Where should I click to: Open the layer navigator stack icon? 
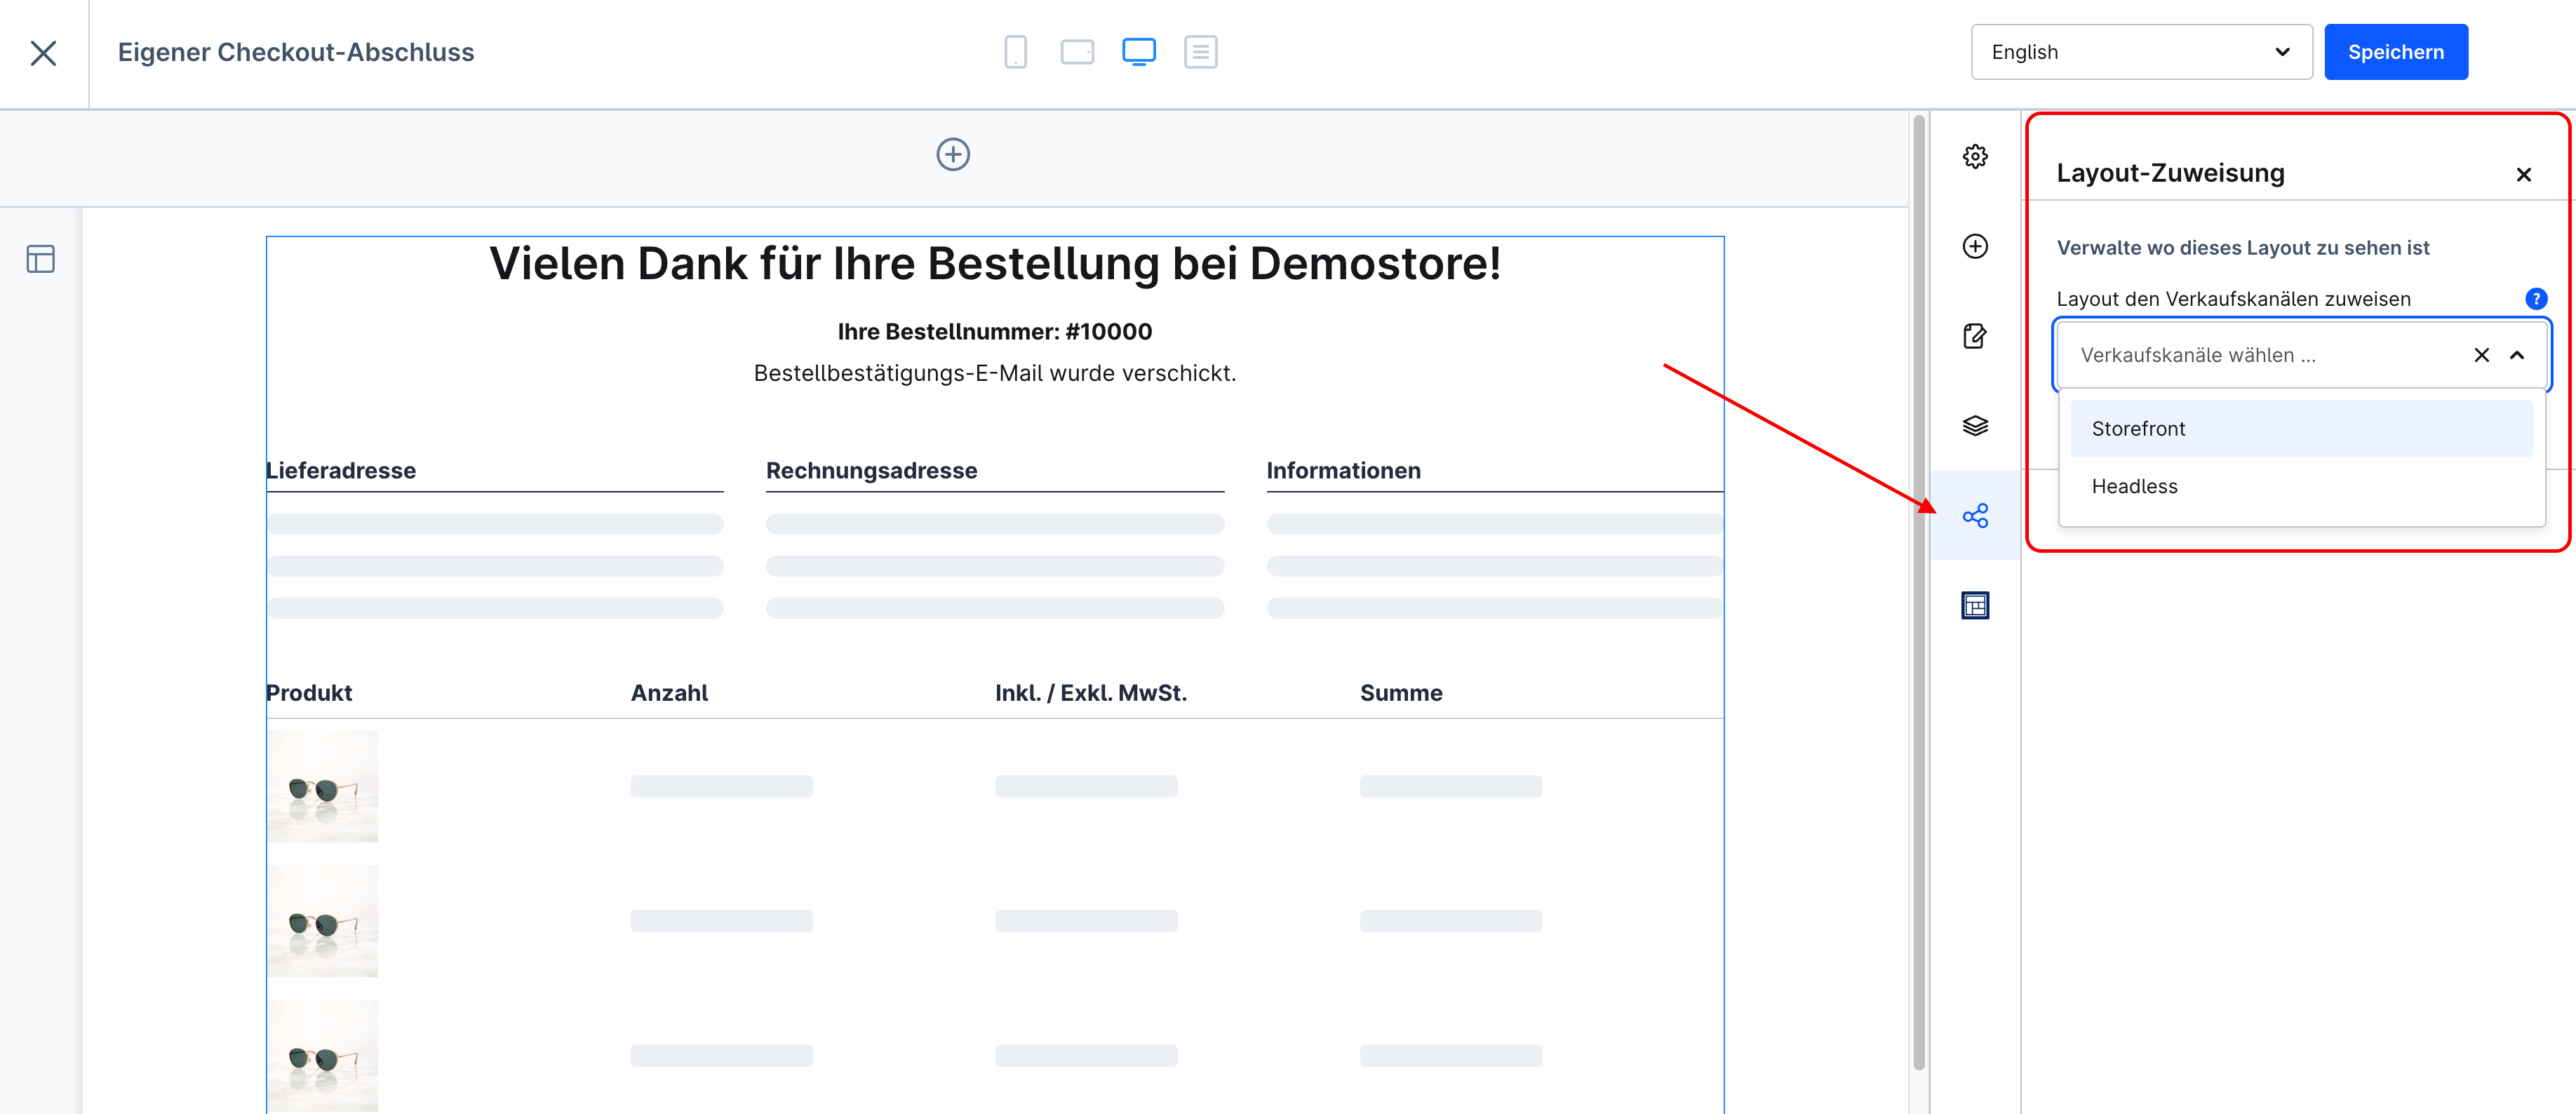1975,426
